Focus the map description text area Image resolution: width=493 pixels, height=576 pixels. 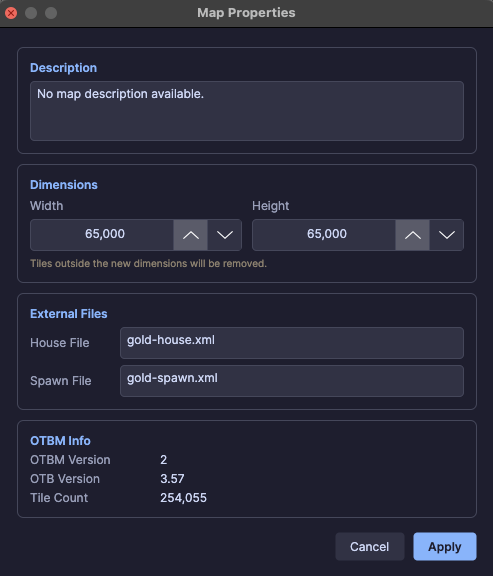247,111
